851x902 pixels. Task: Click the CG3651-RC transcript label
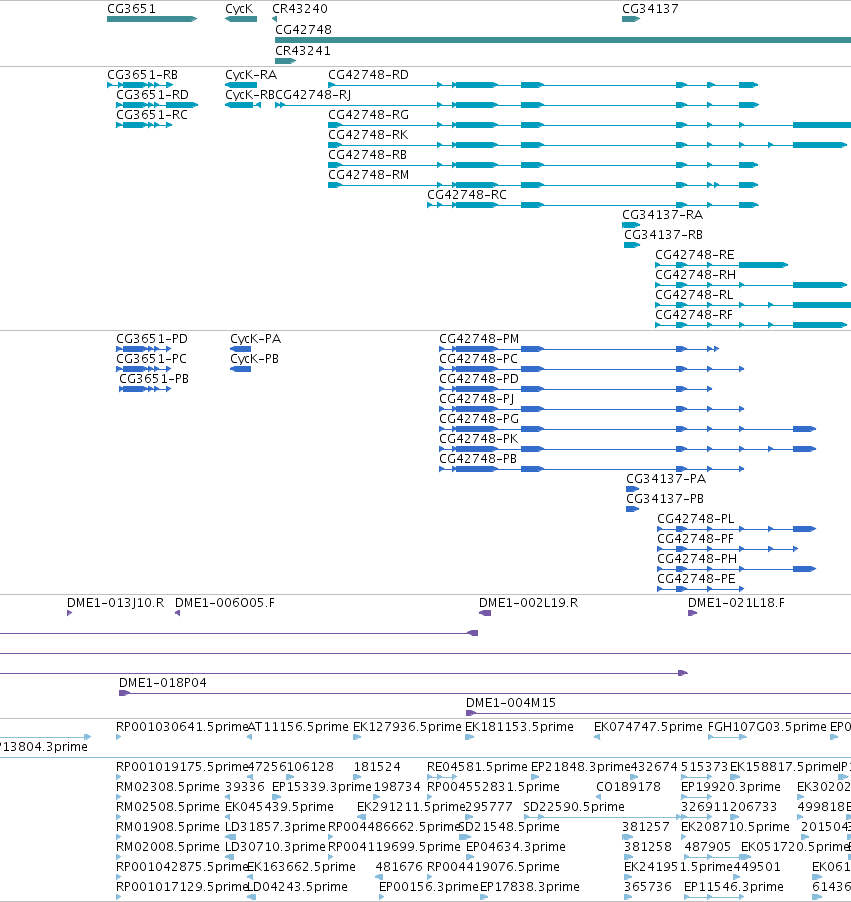click(x=152, y=114)
